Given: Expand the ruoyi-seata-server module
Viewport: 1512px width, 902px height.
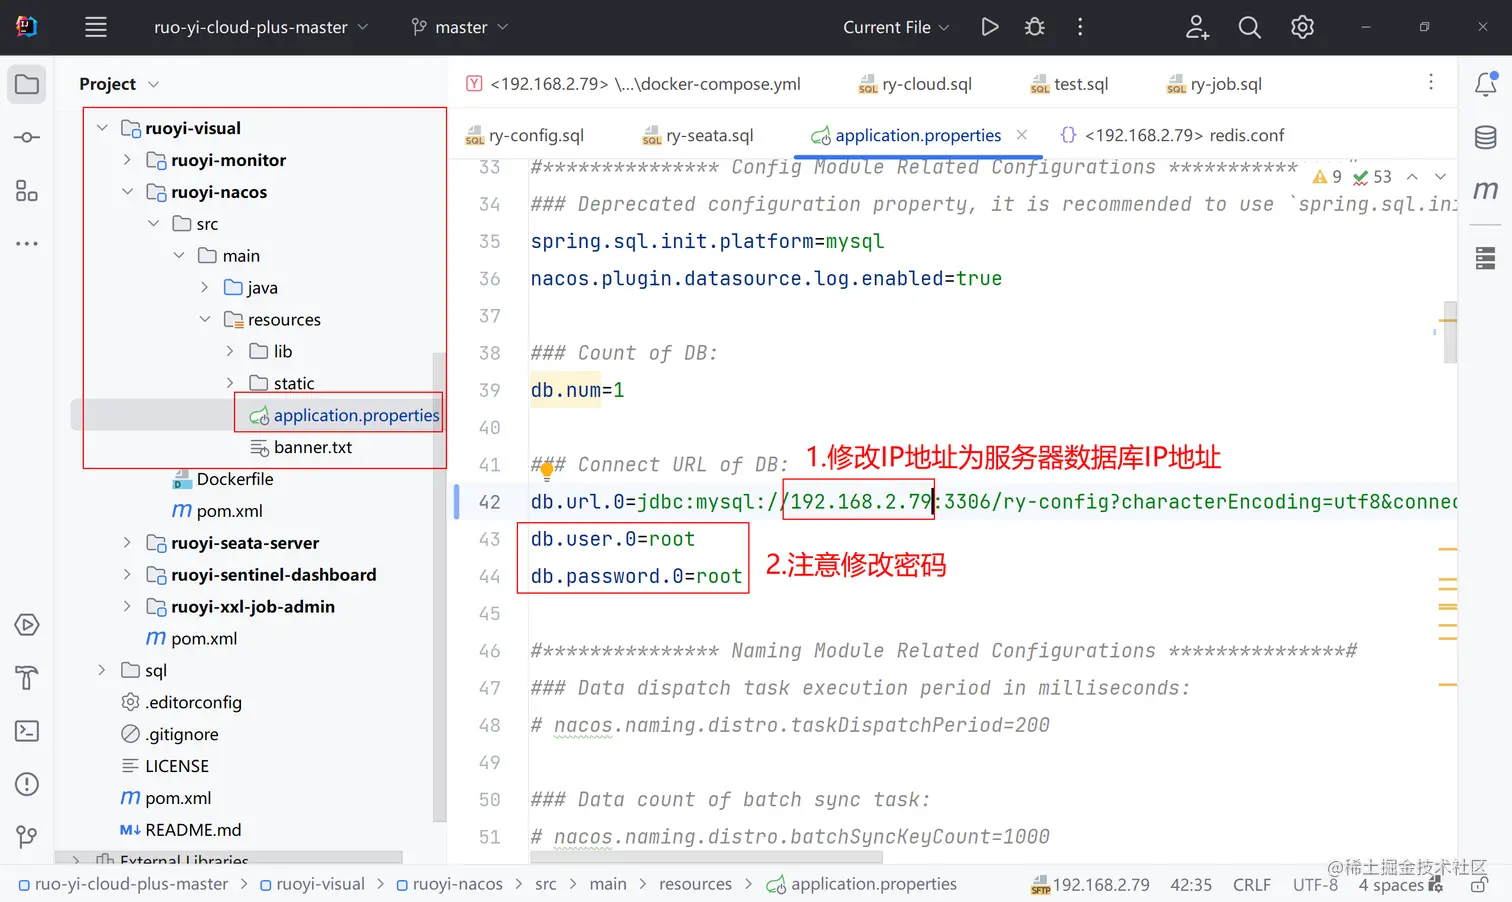Looking at the screenshot, I should [x=127, y=543].
